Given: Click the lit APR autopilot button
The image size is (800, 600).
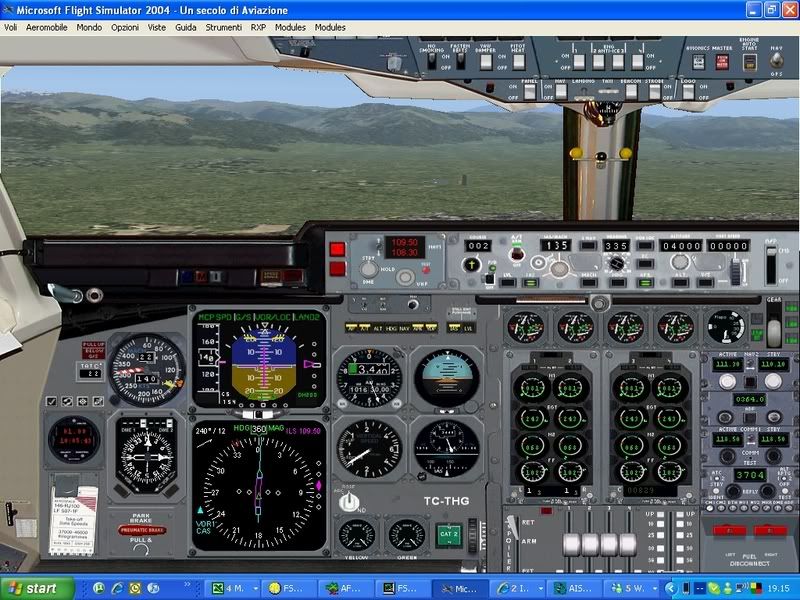Looking at the screenshot, I should click(x=645, y=282).
